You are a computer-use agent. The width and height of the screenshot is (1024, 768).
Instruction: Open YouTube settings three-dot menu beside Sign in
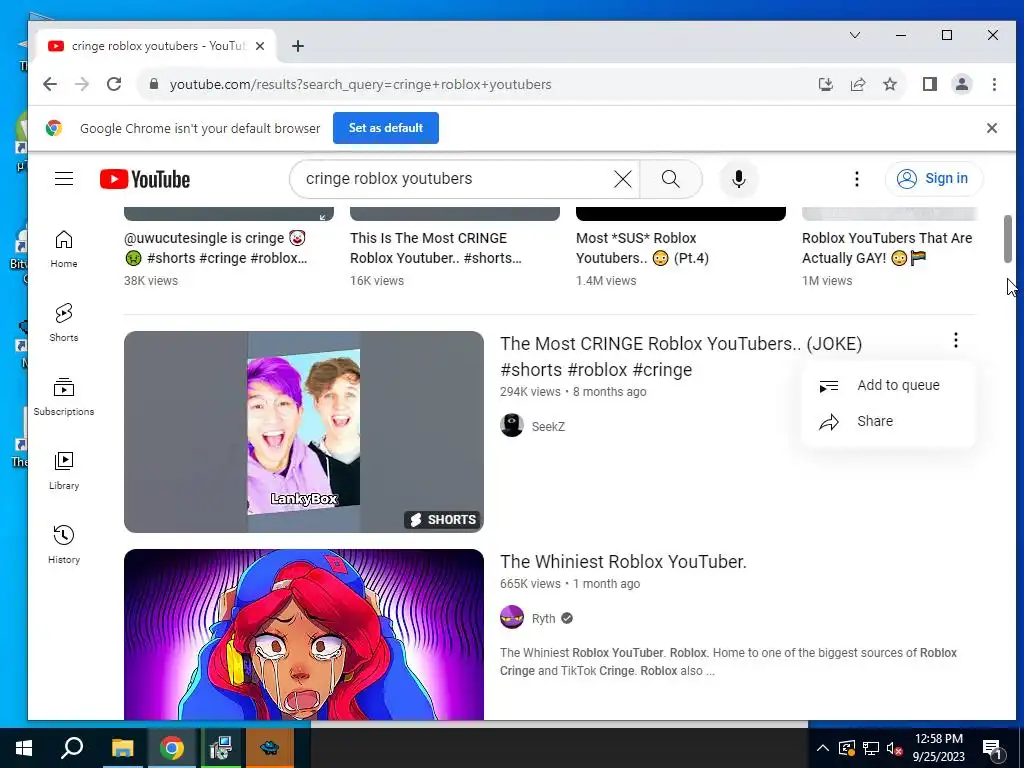point(857,179)
